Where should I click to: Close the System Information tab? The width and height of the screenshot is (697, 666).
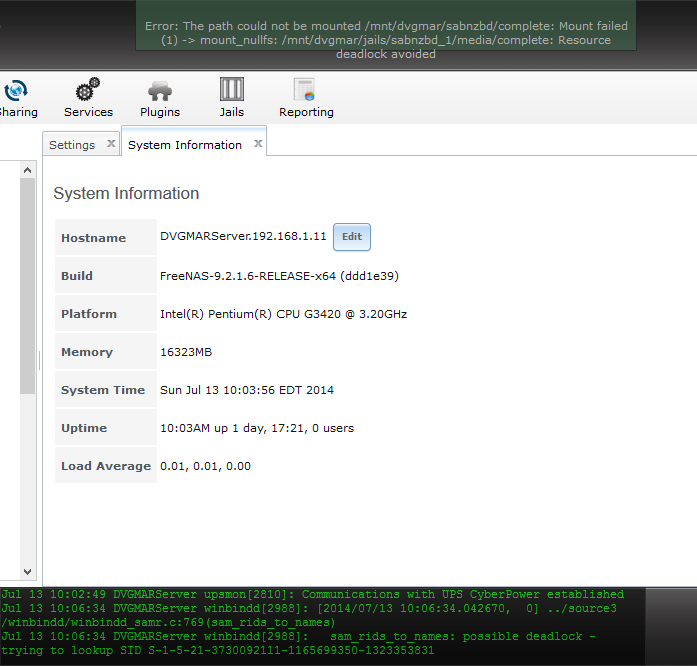coord(258,144)
